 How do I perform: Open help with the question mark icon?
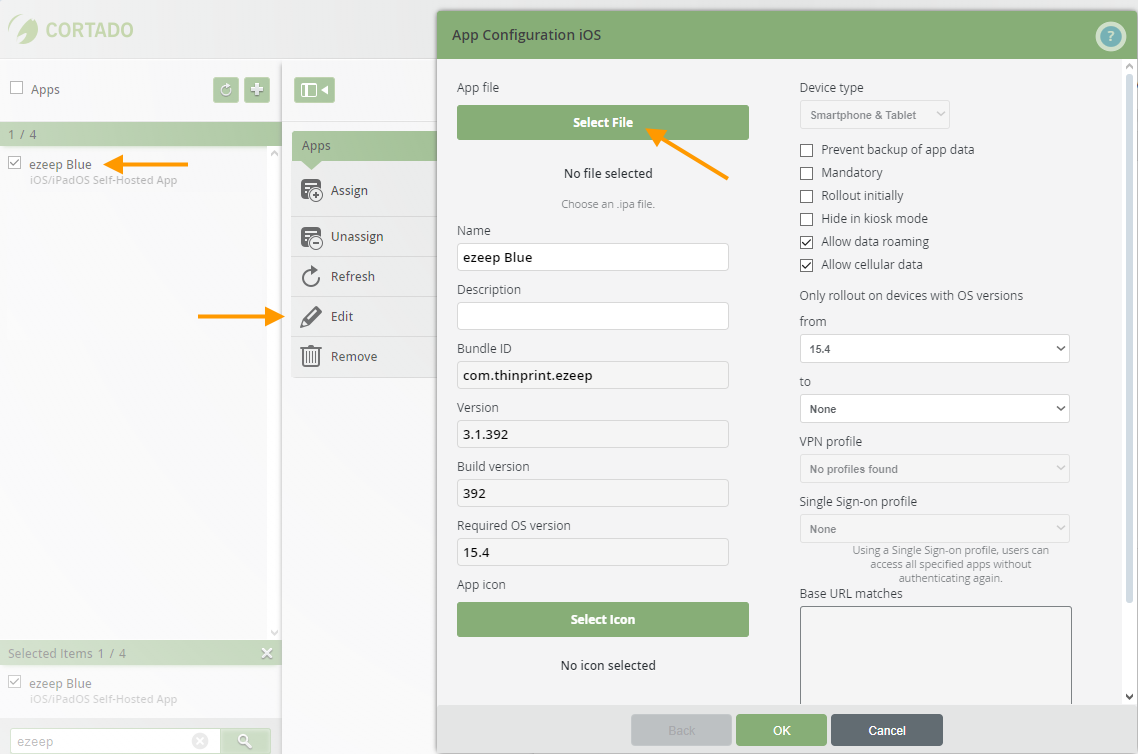pos(1110,36)
